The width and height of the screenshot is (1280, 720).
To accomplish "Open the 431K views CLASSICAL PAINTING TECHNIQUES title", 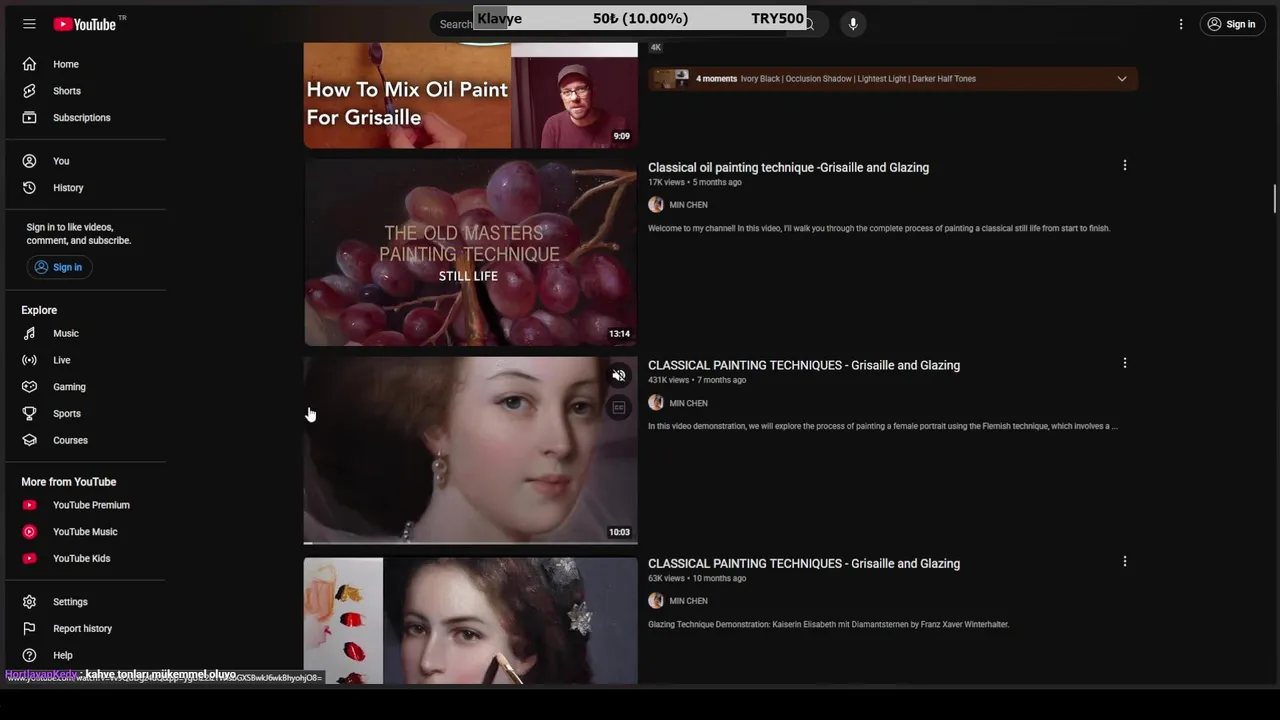I will pos(804,365).
